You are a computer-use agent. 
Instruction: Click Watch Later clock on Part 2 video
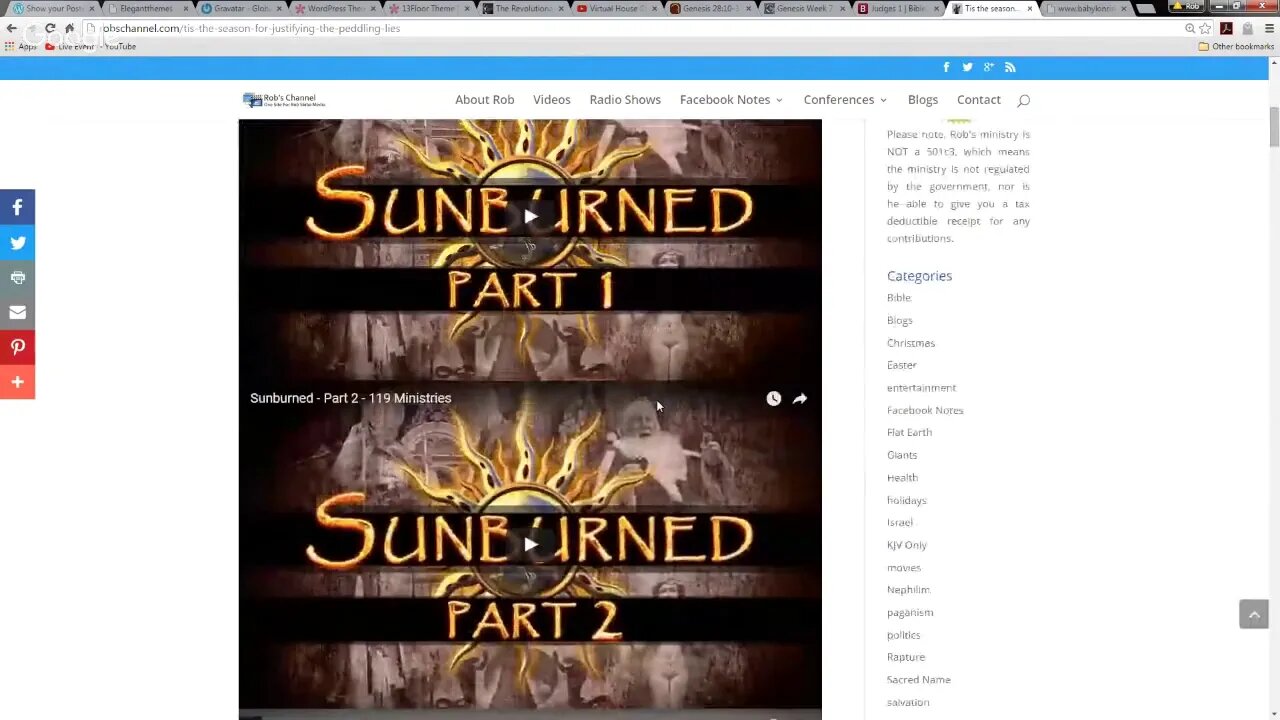(x=773, y=398)
